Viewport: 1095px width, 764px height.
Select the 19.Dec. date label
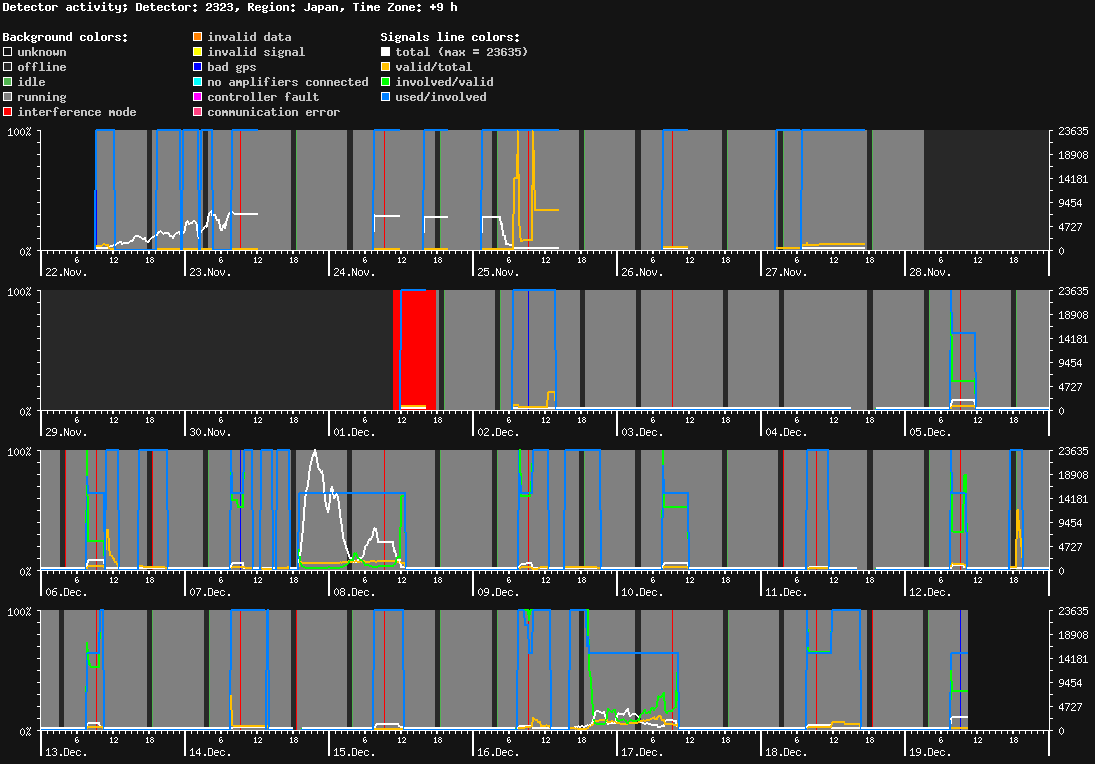coord(931,752)
